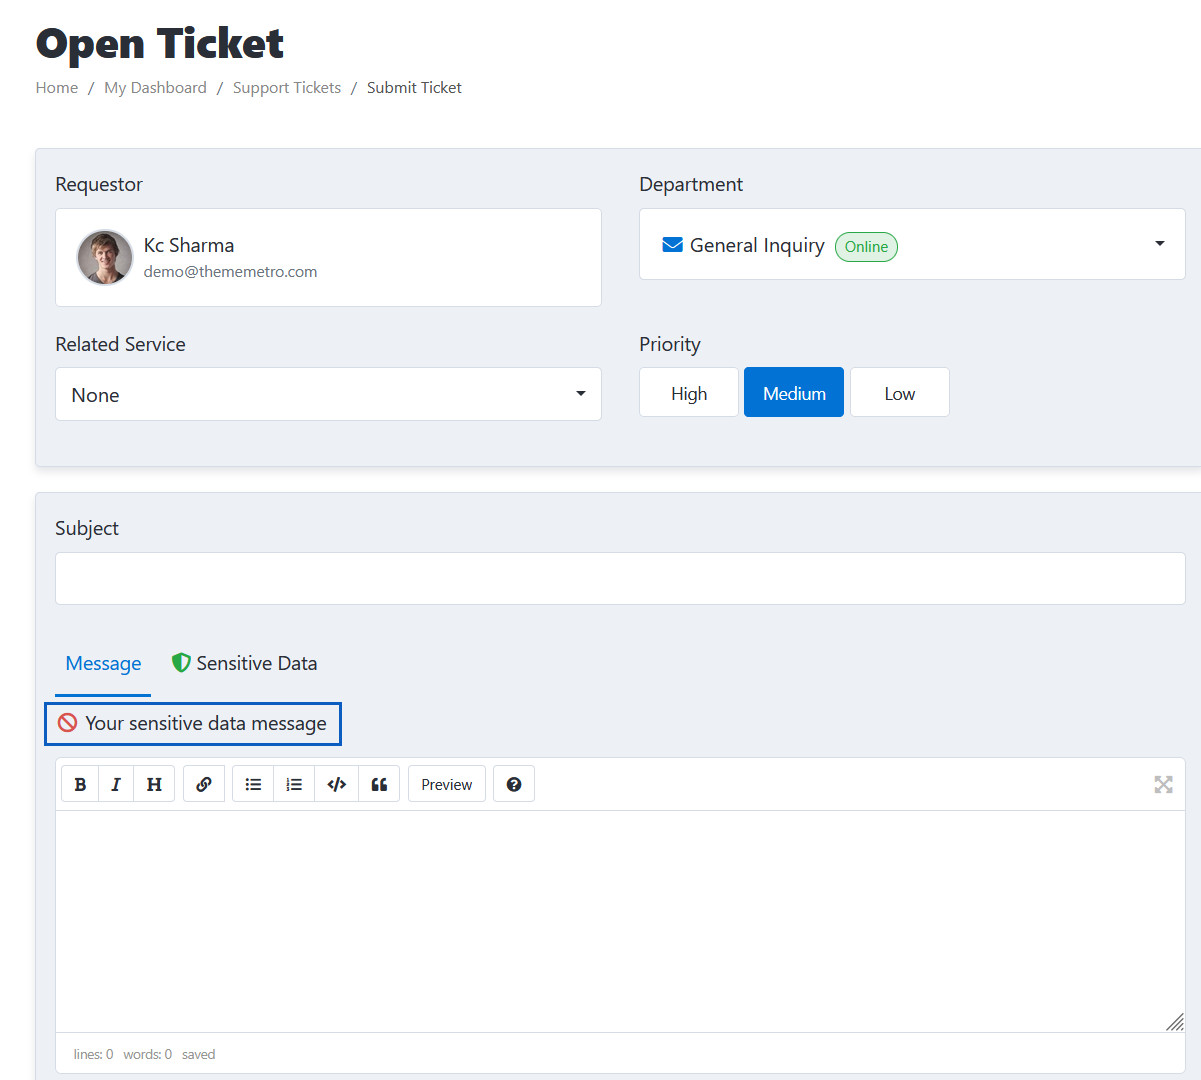Select the Message tab
This screenshot has width=1201, height=1080.
coord(103,664)
